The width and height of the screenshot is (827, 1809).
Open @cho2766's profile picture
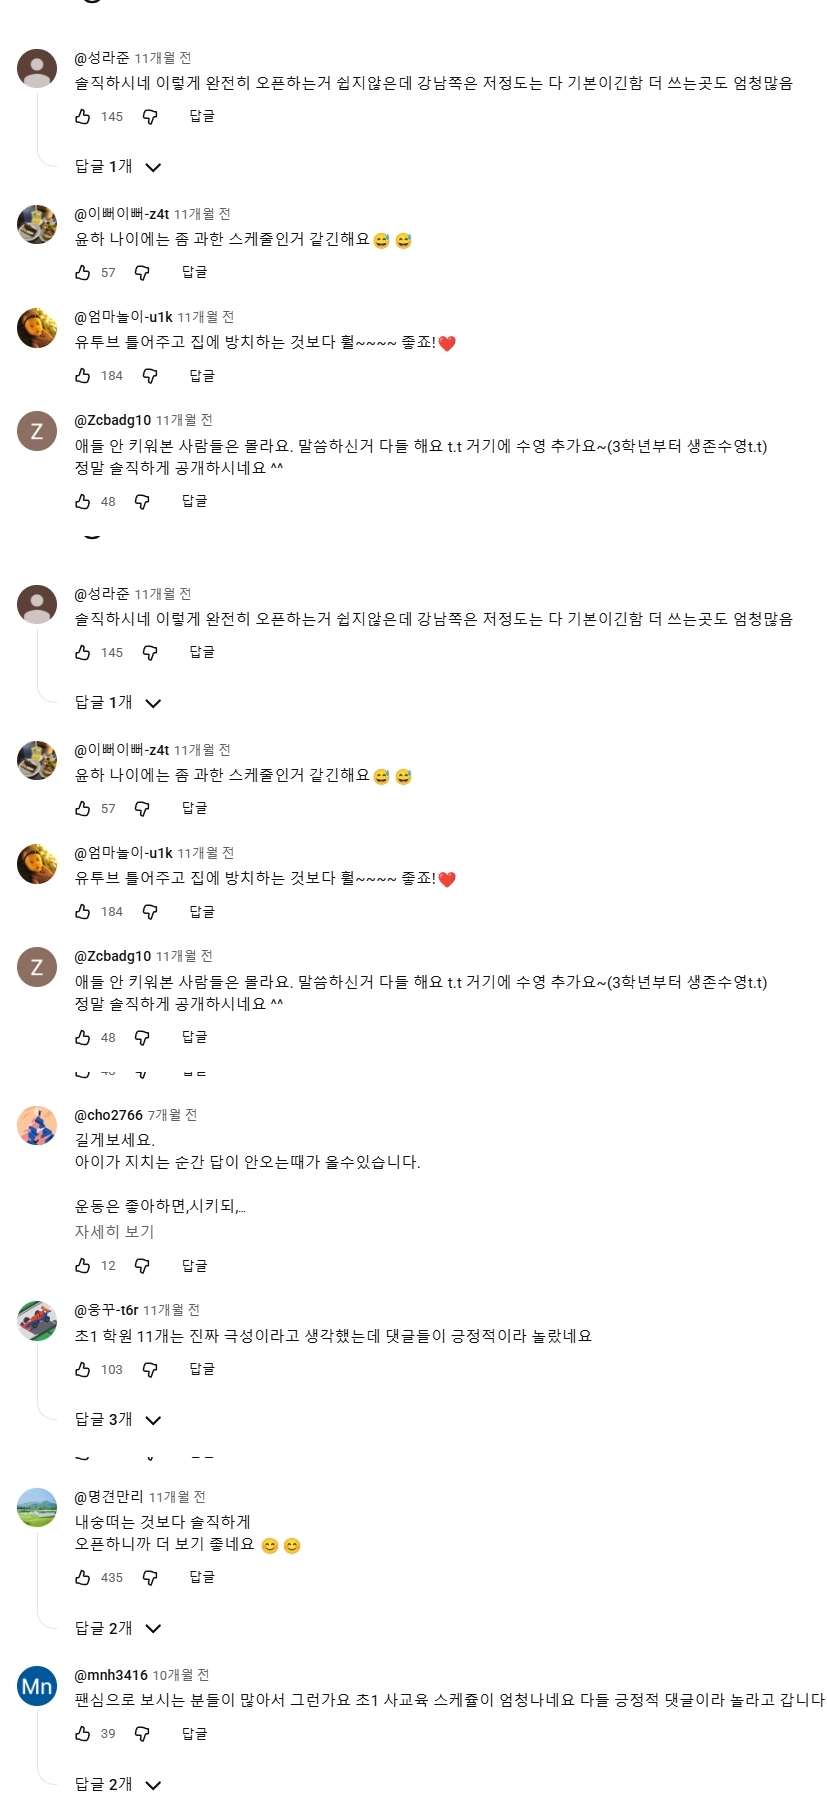coord(37,1125)
